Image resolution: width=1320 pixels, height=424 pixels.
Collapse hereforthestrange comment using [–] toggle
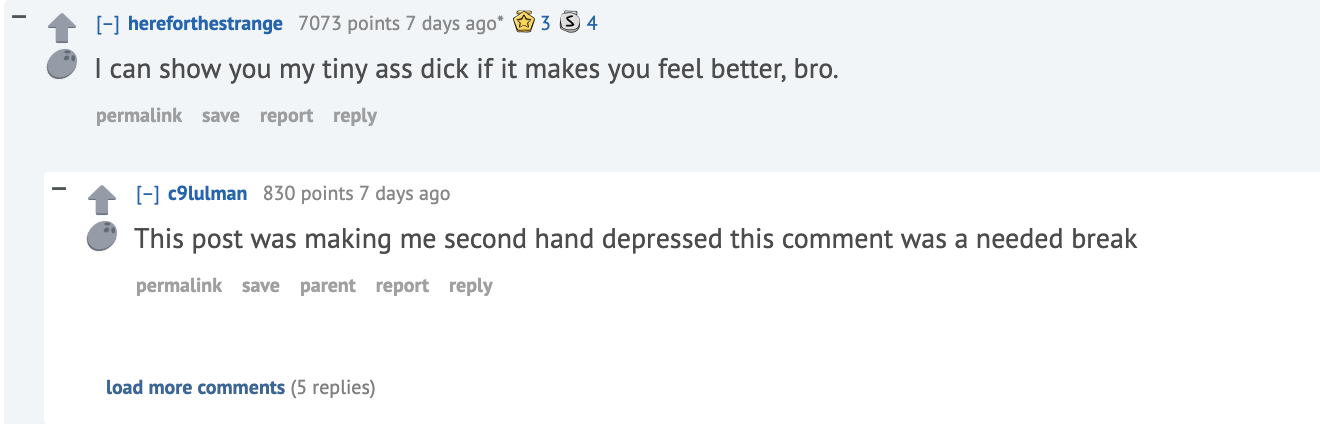108,23
